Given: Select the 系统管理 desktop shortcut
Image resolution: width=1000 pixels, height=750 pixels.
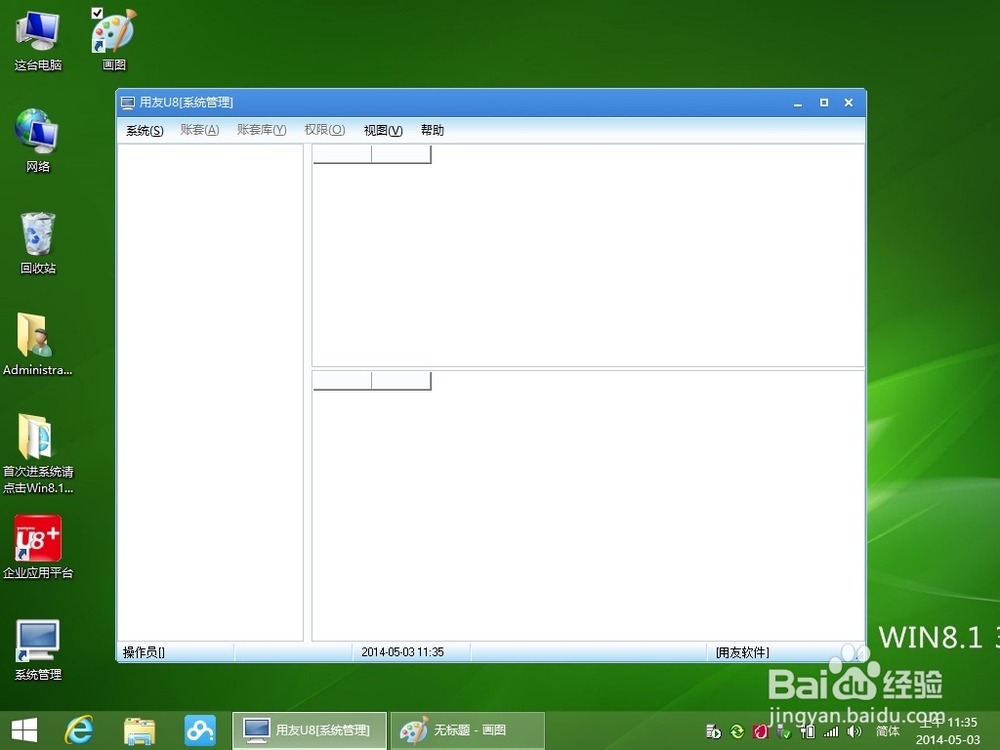Looking at the screenshot, I should (x=38, y=649).
